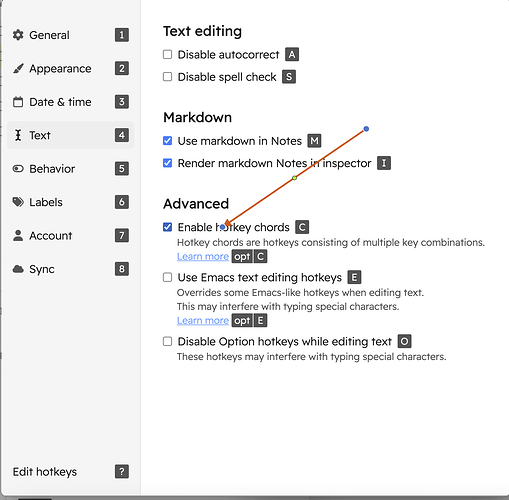Viewport: 509px width, 500px height.
Task: Uncheck Use markdown in Notes
Action: pyautogui.click(x=167, y=141)
